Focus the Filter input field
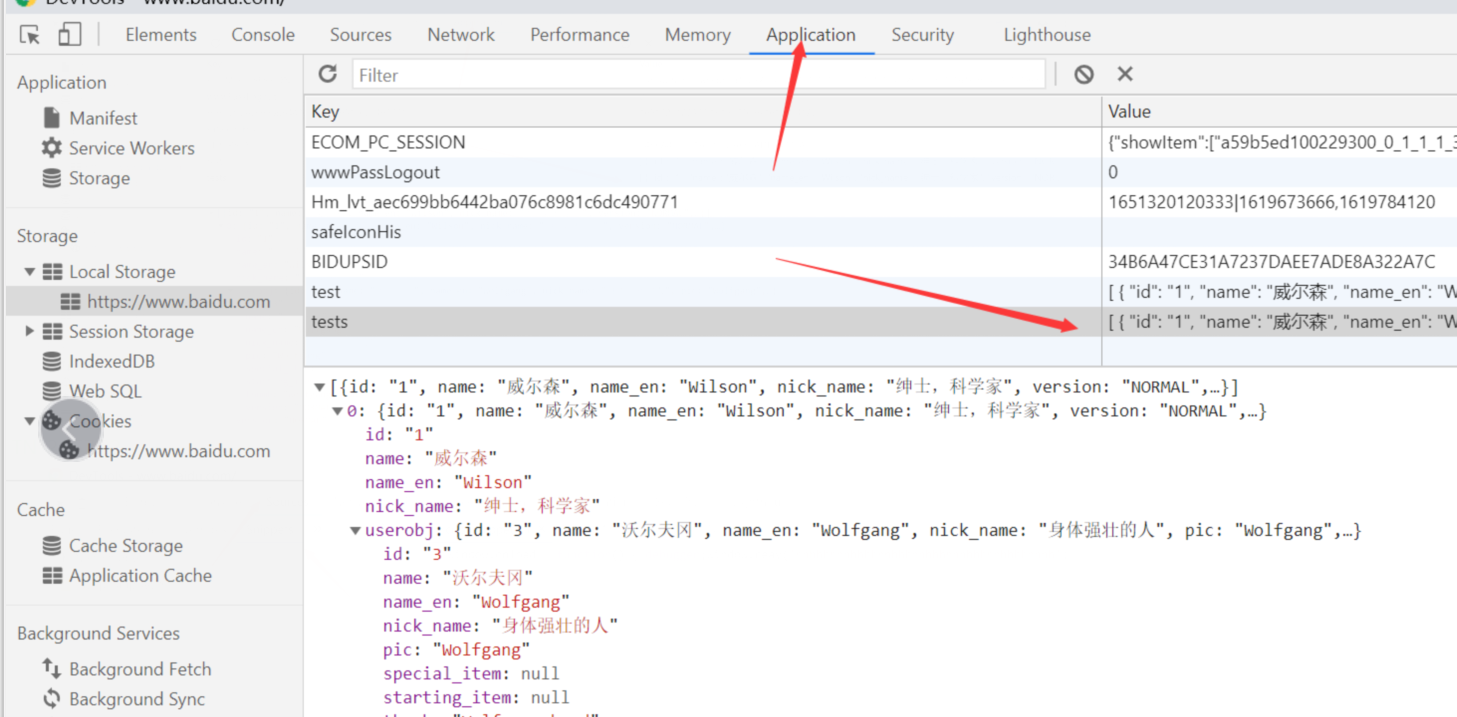Viewport: 1457px width, 717px height. coord(699,75)
